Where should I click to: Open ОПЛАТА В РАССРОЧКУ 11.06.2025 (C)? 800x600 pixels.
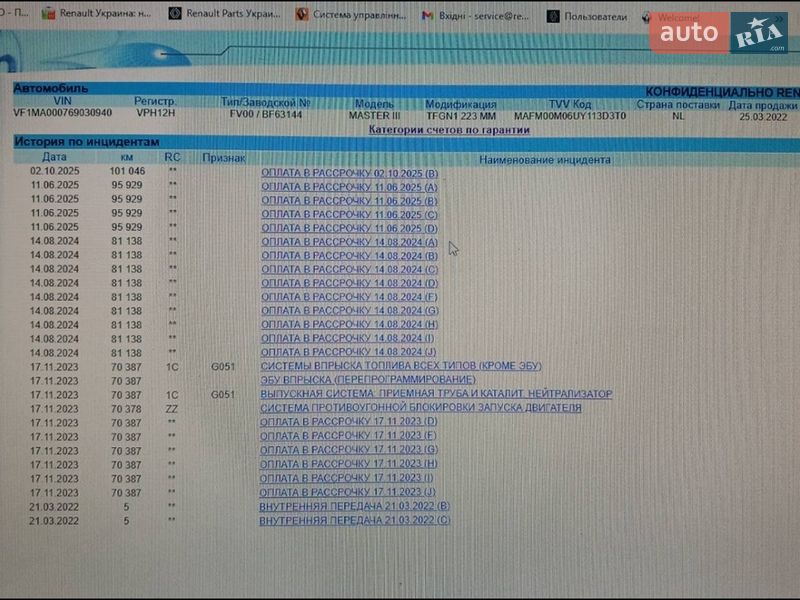[349, 214]
